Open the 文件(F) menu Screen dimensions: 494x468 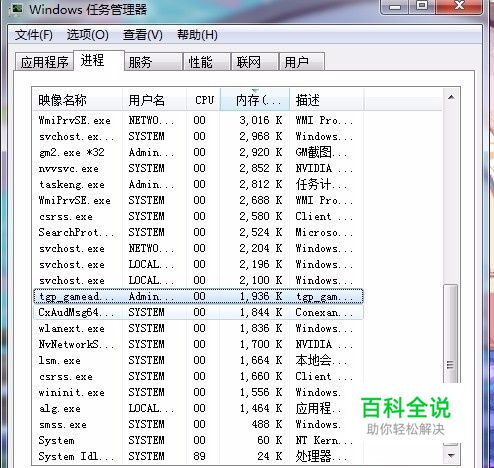pos(34,35)
